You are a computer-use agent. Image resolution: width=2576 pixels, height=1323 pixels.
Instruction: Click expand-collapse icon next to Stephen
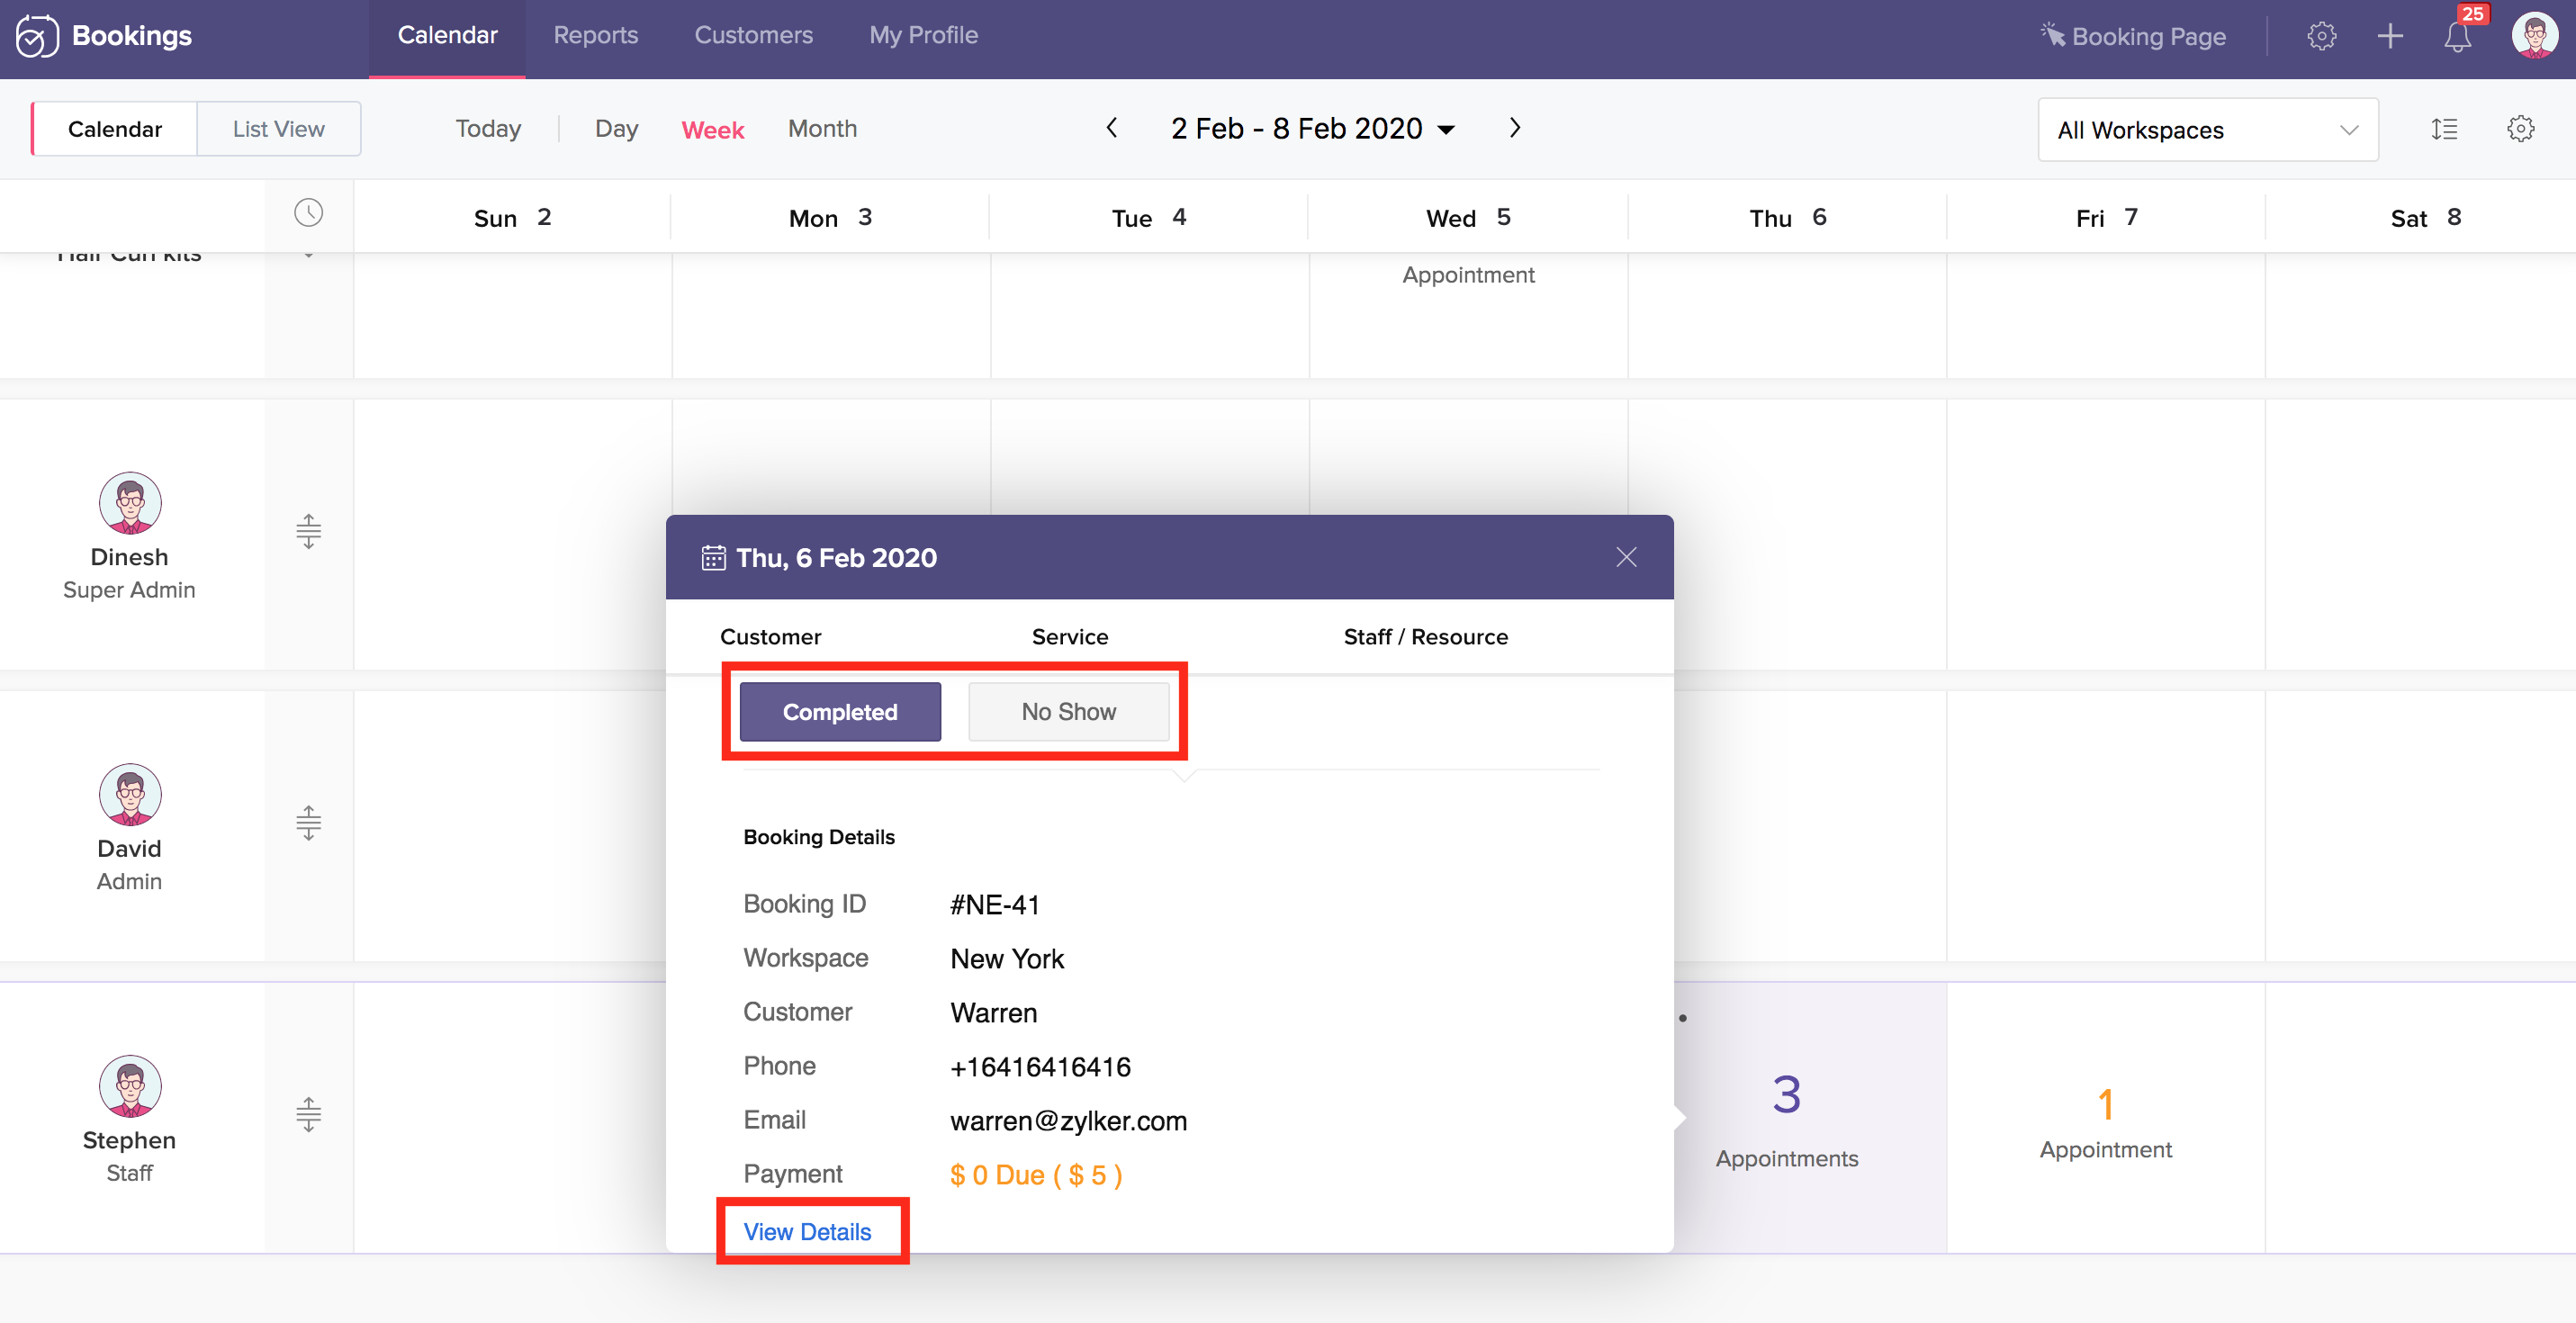[x=308, y=1114]
